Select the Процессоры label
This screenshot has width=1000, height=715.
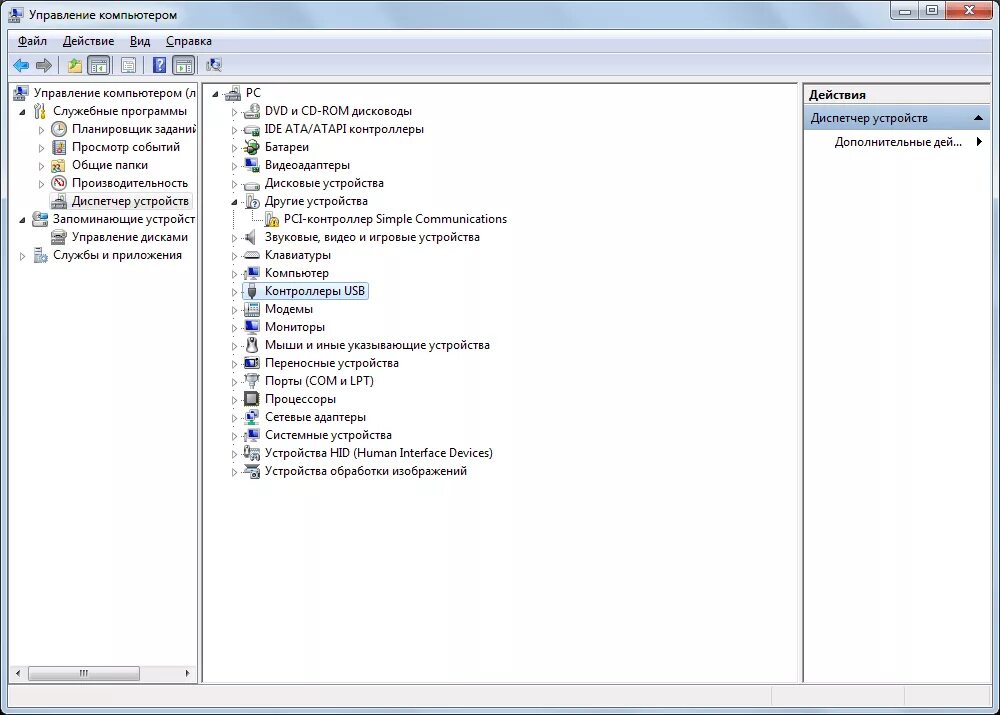[x=300, y=399]
